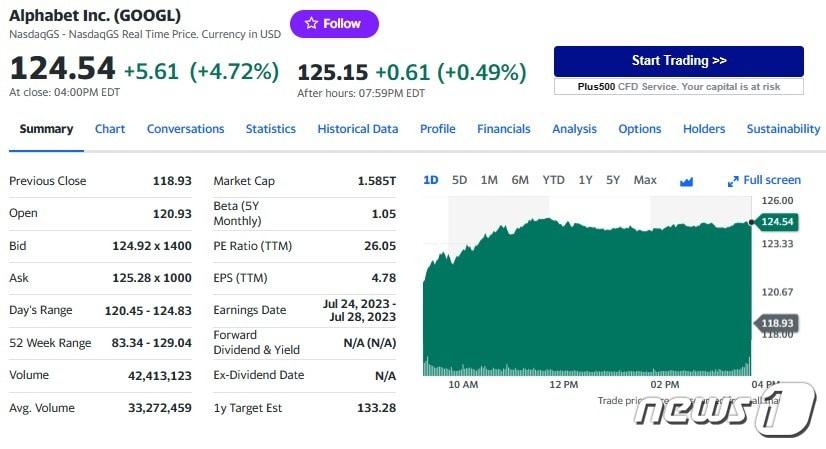Open the Statistics tab
Screen dimensions: 826x449
[270, 129]
